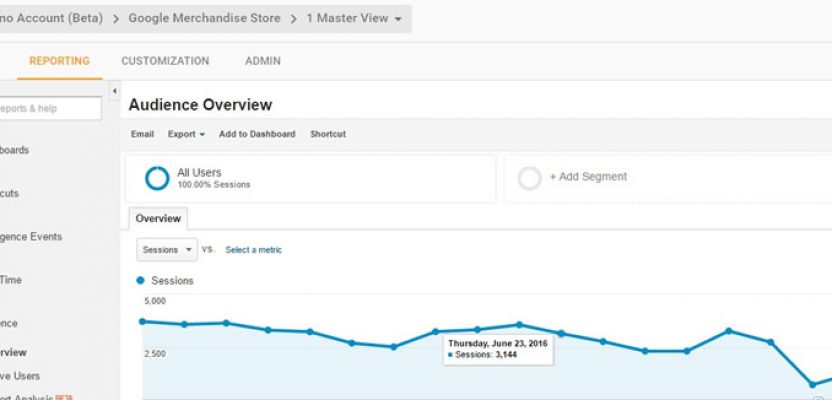Viewport: 832px width, 400px height.
Task: Open Dashboards in the sidebar
Action: 15,150
